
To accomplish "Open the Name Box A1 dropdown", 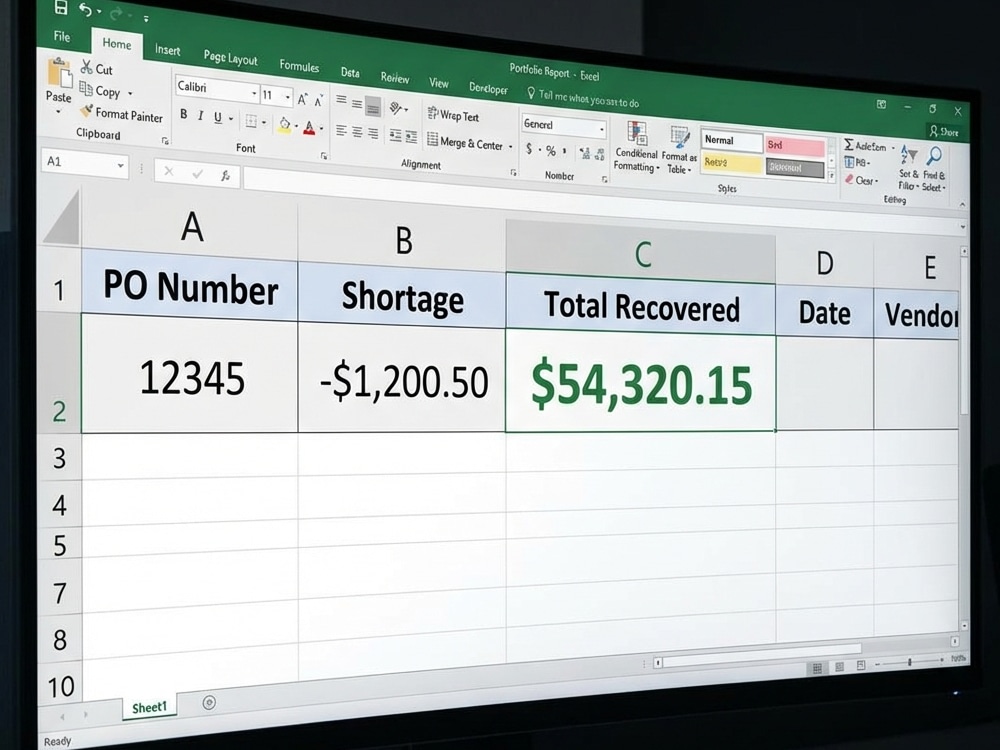I will 120,166.
